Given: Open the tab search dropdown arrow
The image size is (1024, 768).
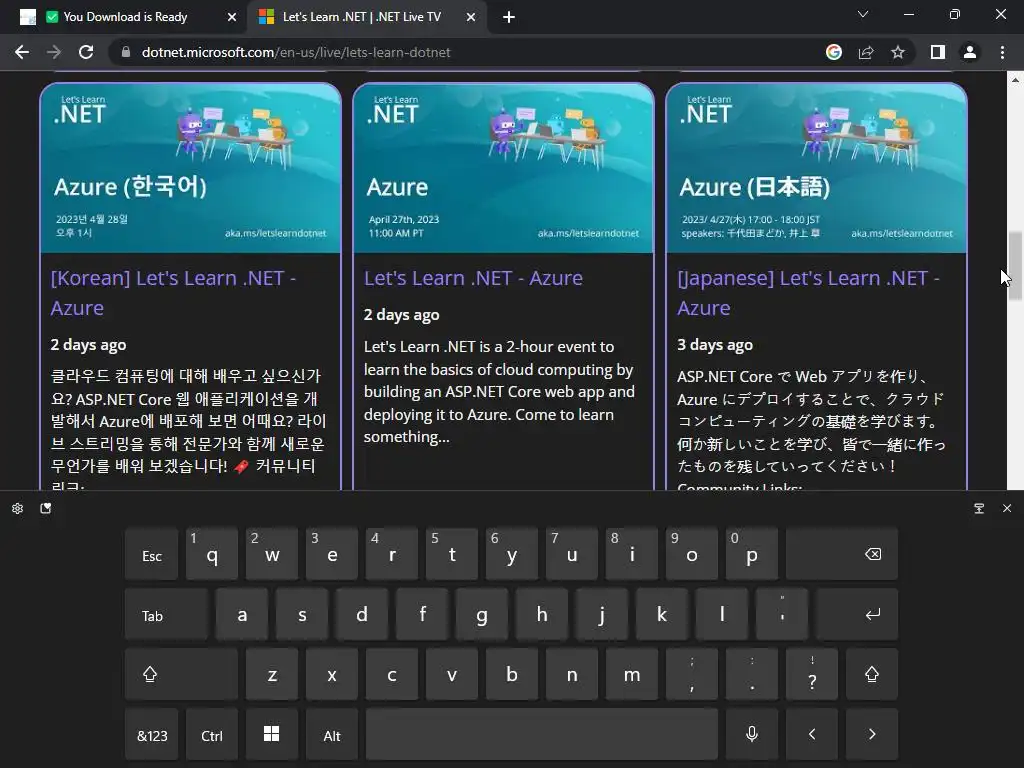Looking at the screenshot, I should coord(863,14).
